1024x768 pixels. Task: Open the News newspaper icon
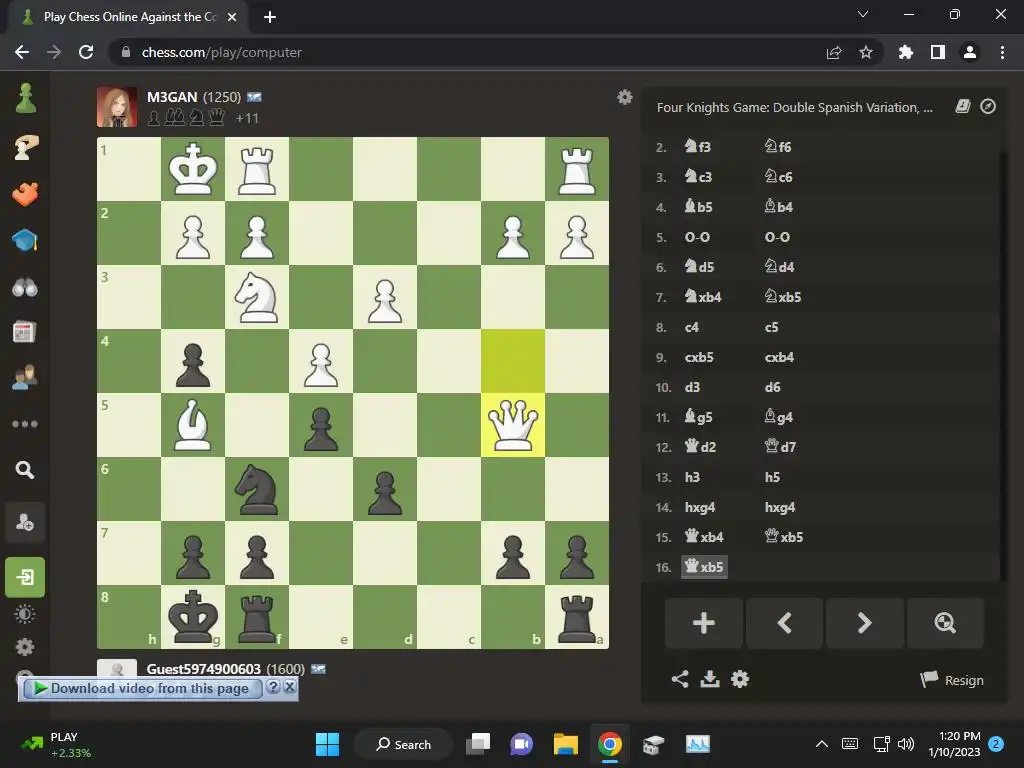[x=25, y=332]
